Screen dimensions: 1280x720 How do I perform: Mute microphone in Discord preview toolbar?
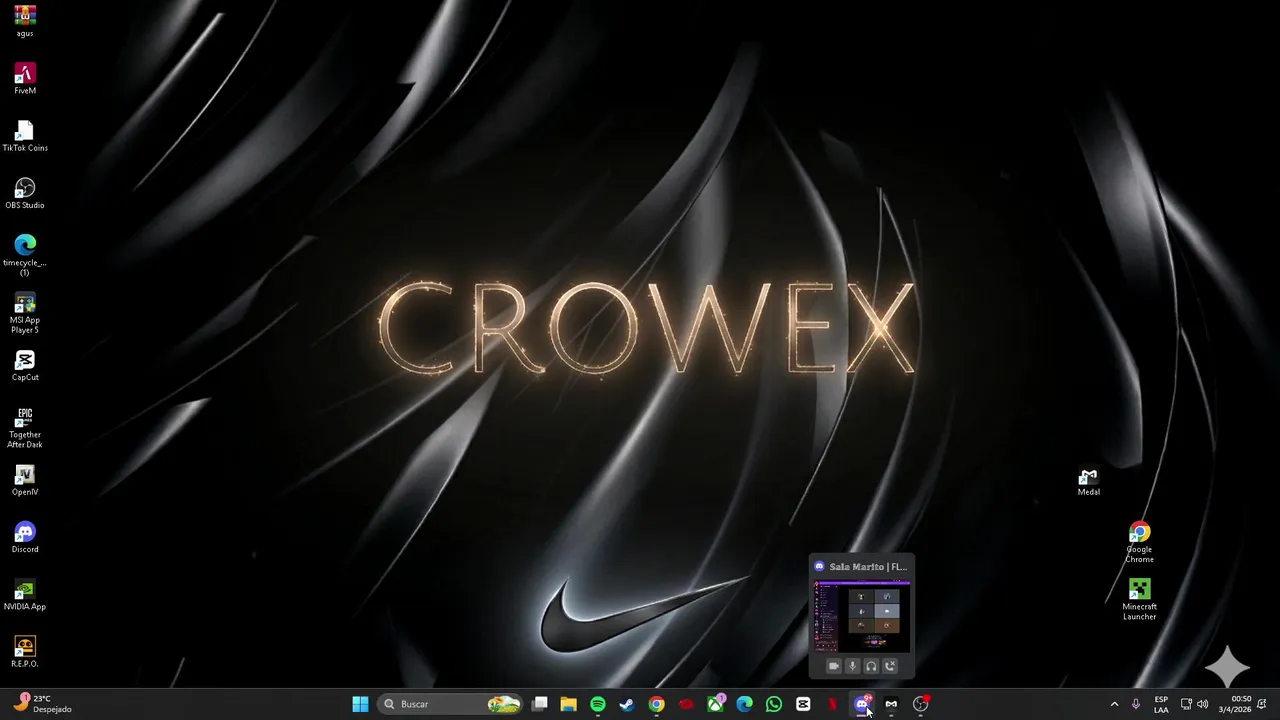click(x=853, y=666)
